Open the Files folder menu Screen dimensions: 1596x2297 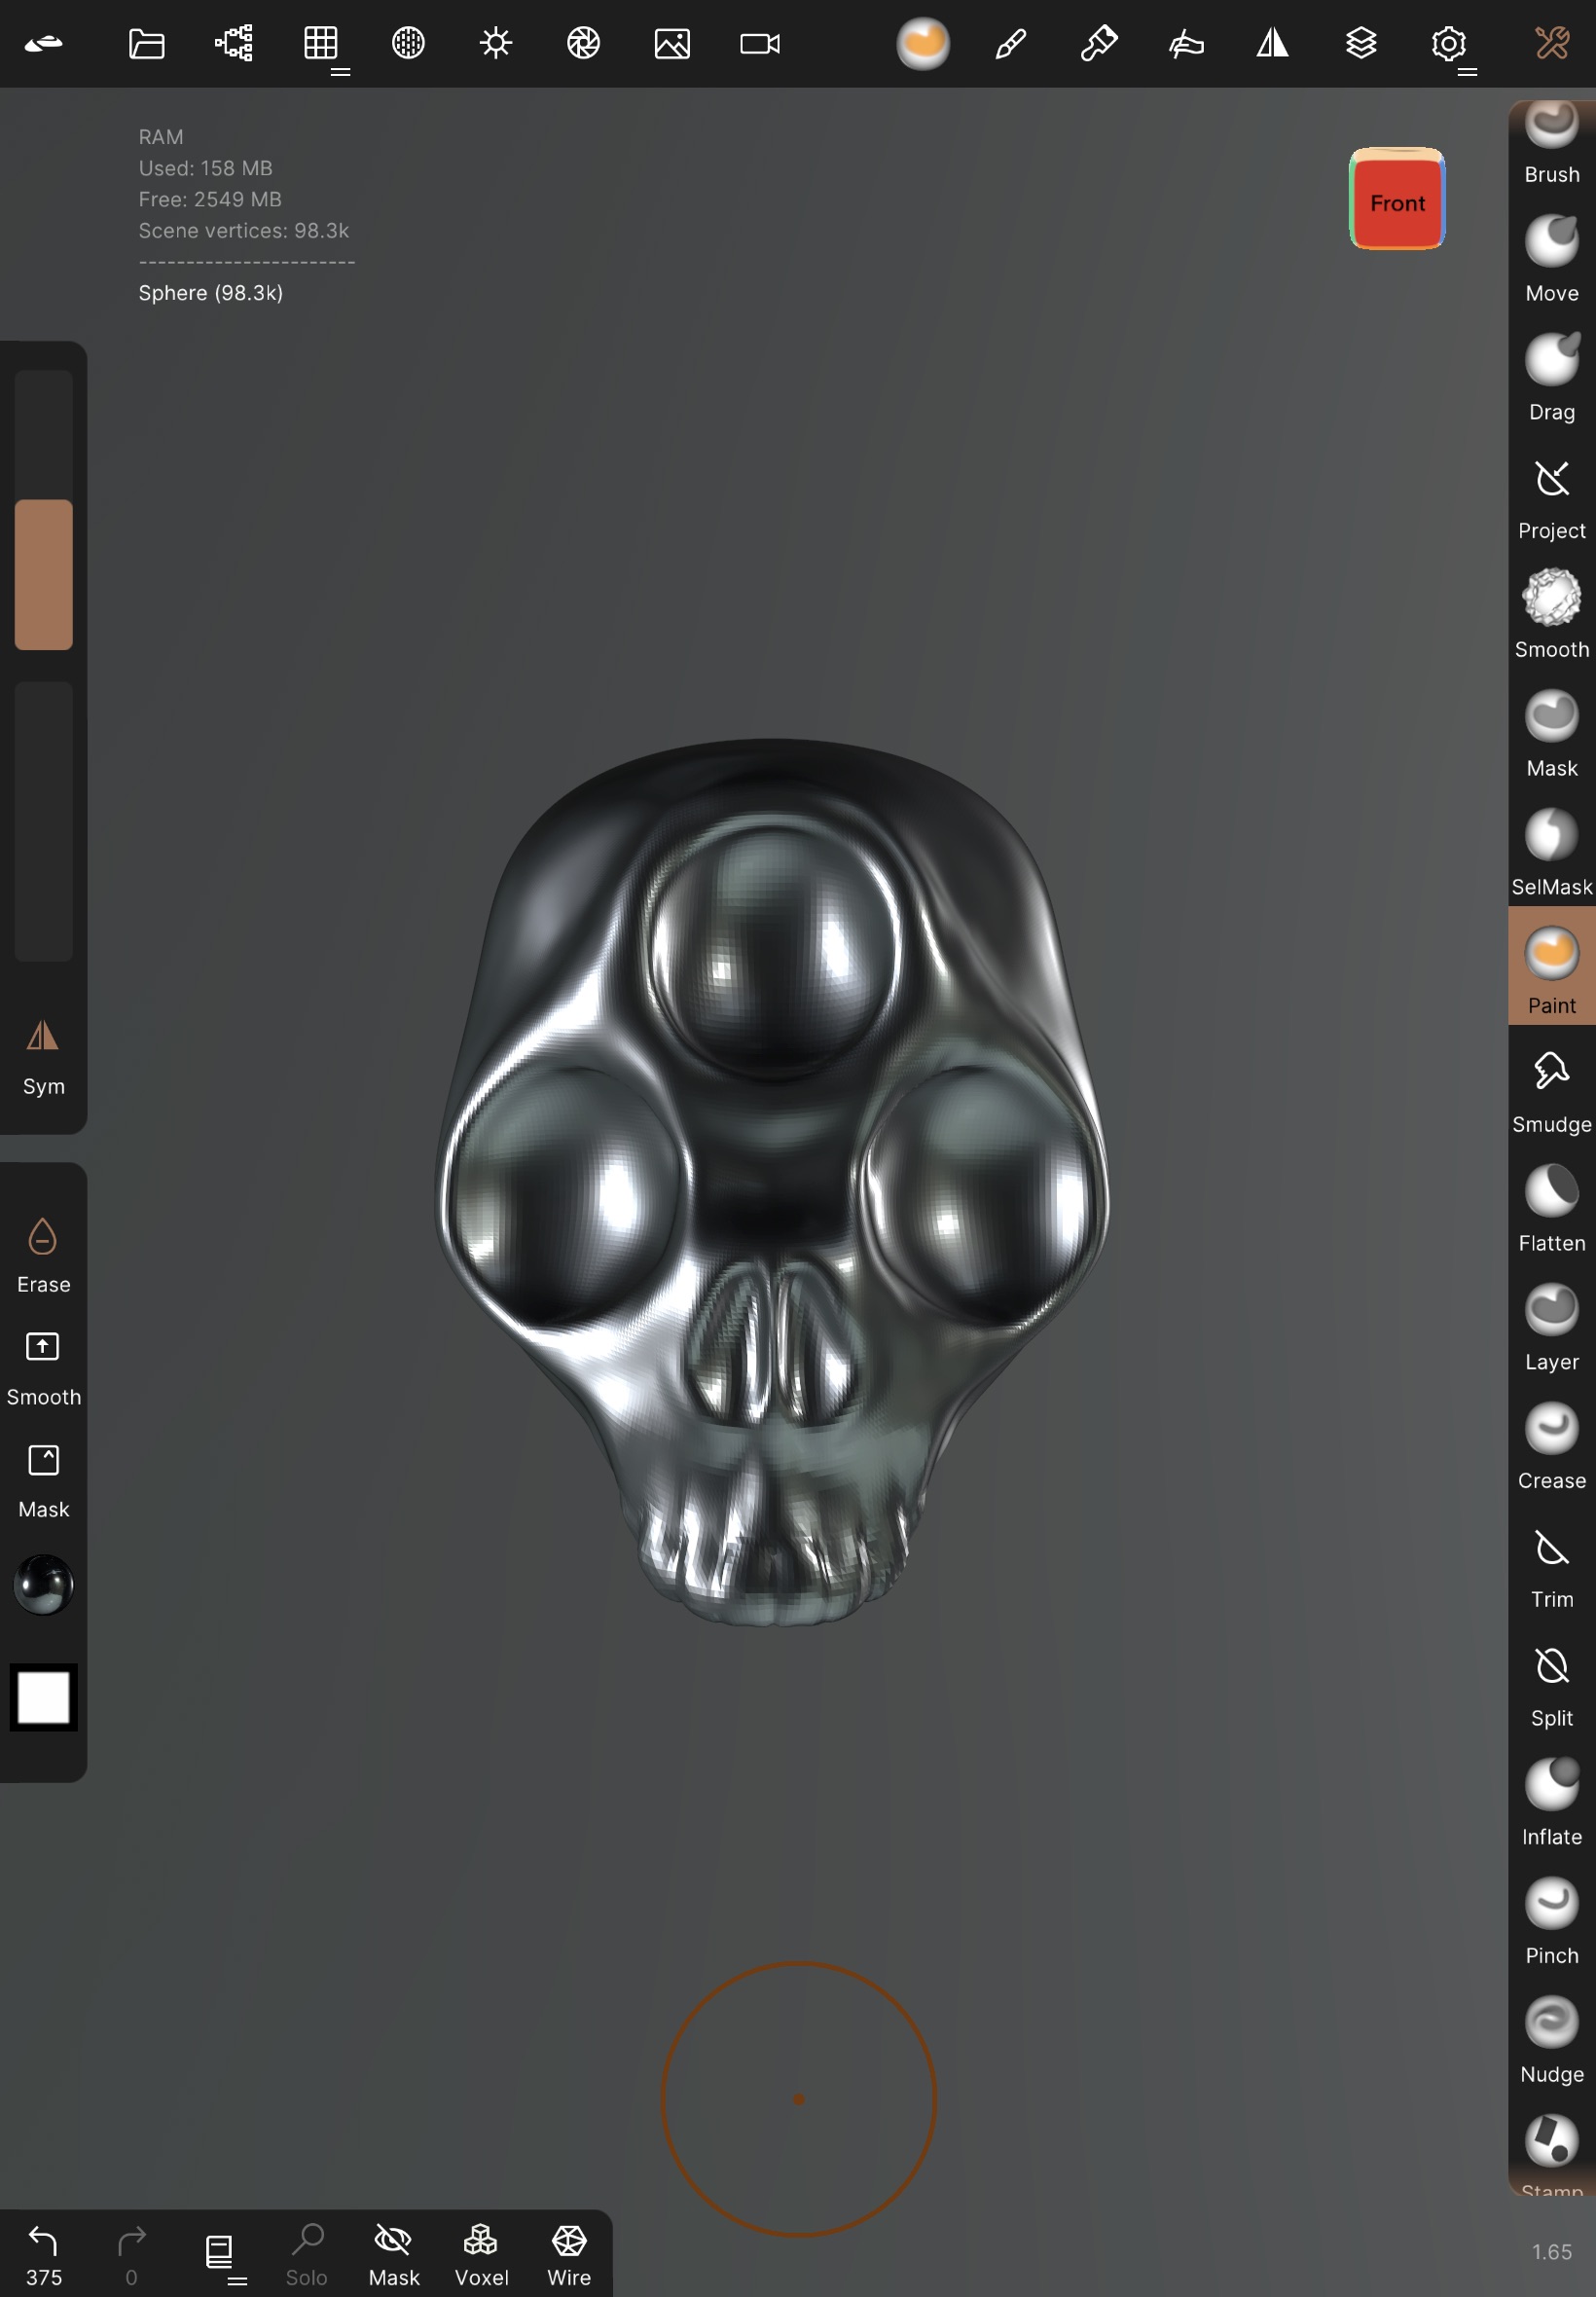click(146, 43)
